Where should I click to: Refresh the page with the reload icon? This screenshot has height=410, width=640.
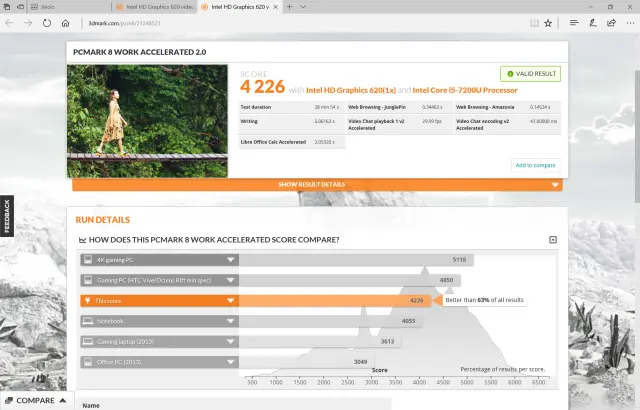(x=47, y=21)
